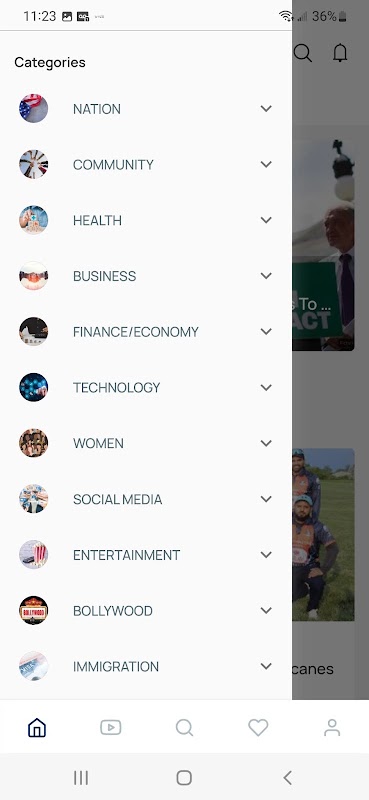Tap the Nation flag category icon
This screenshot has height=800, width=369.
[34, 109]
